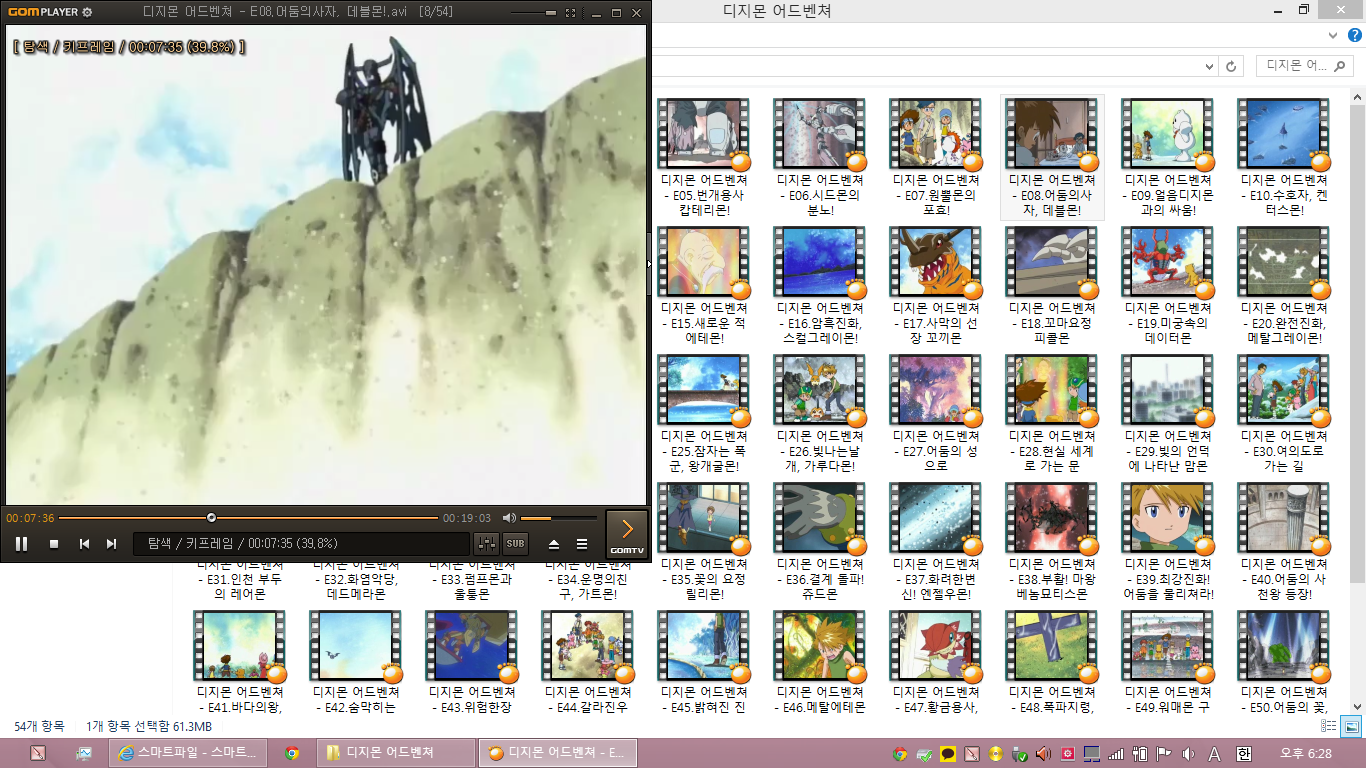Select the E10 episode video file
1366x768 pixels.
click(1284, 158)
